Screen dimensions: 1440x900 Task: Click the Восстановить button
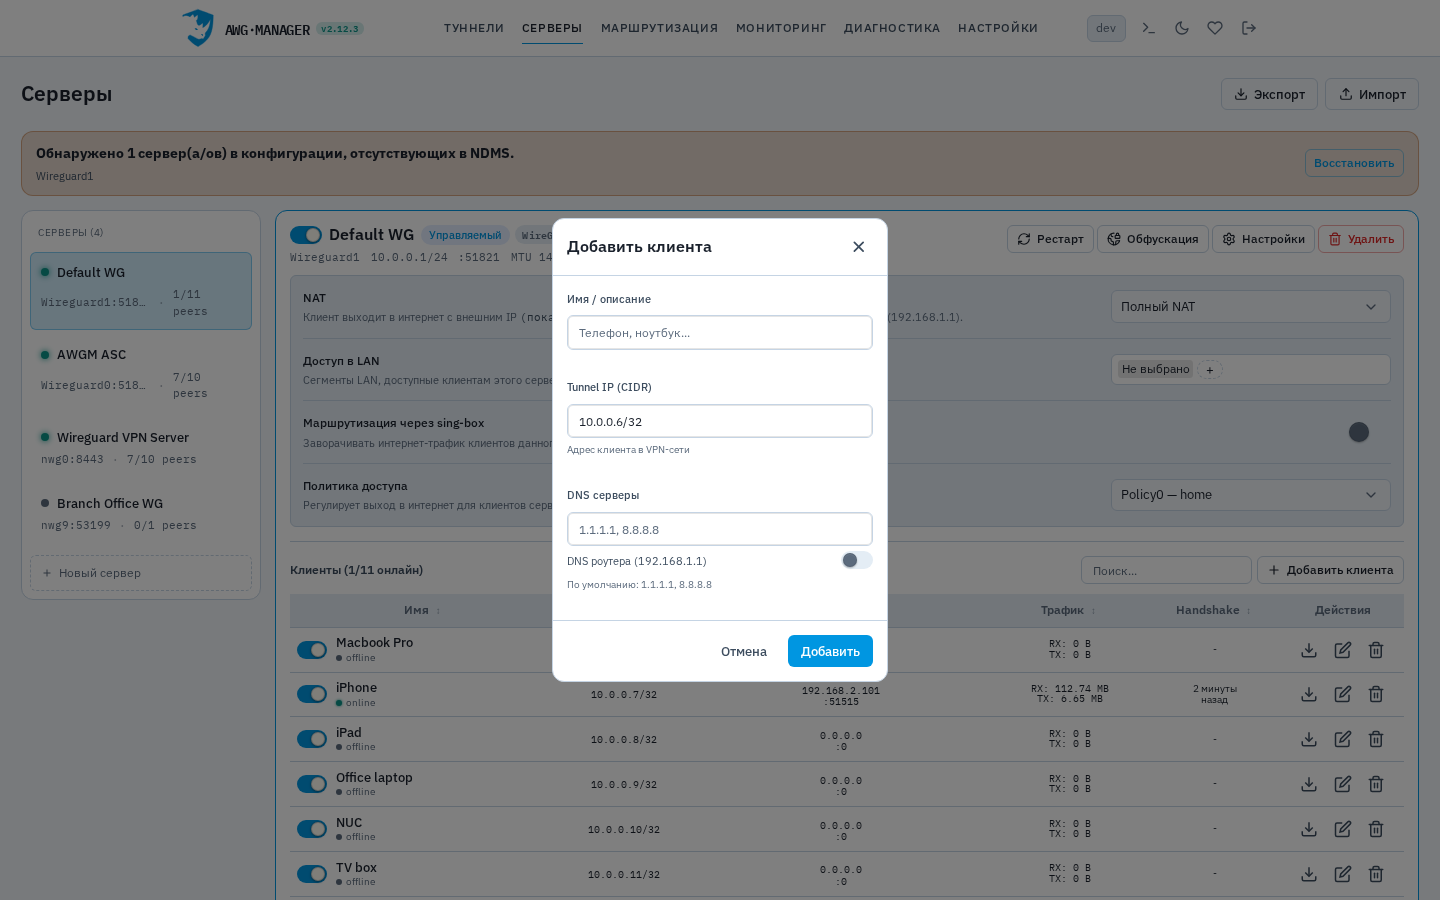[x=1354, y=163]
